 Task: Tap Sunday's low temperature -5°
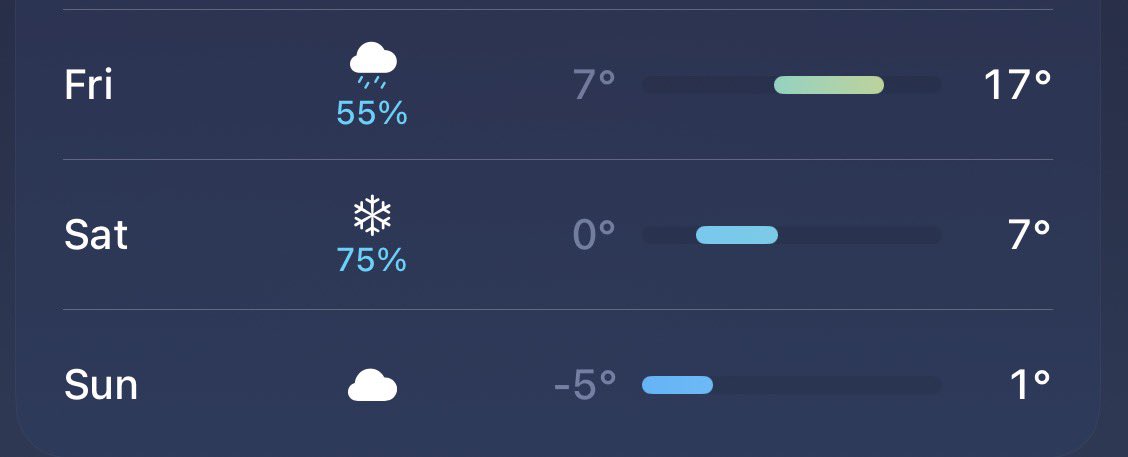tap(585, 385)
